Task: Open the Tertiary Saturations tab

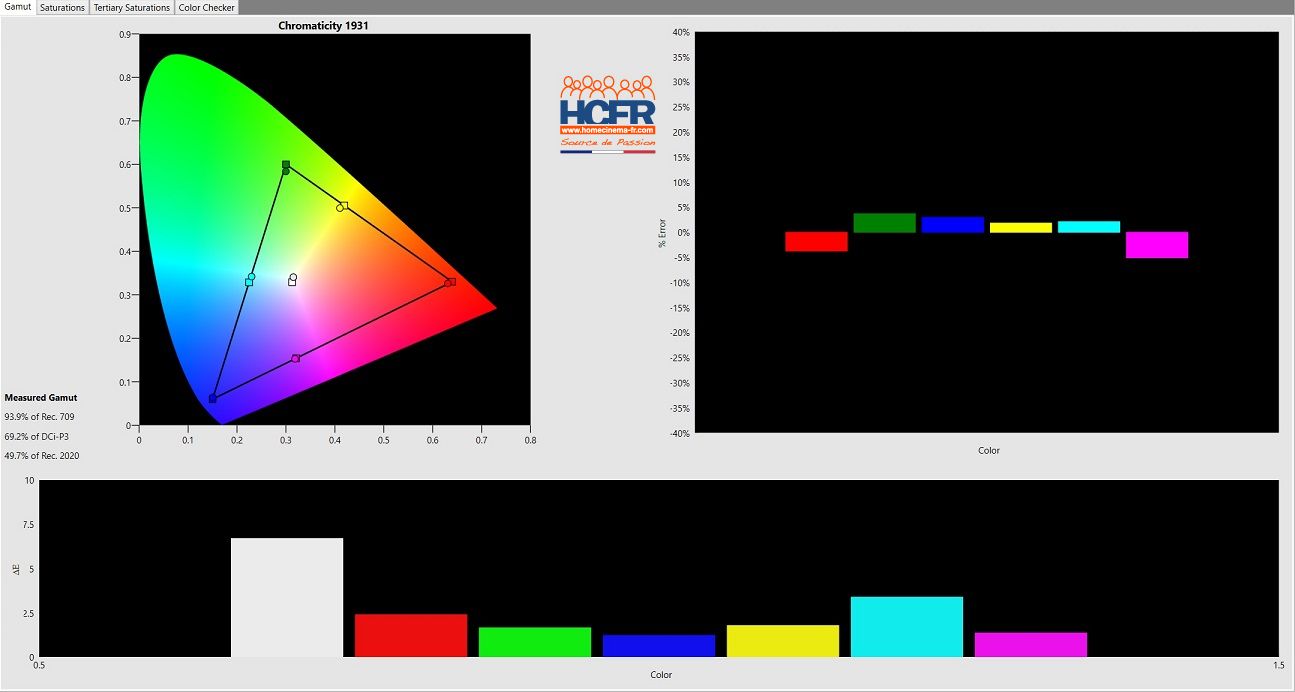Action: pos(131,8)
